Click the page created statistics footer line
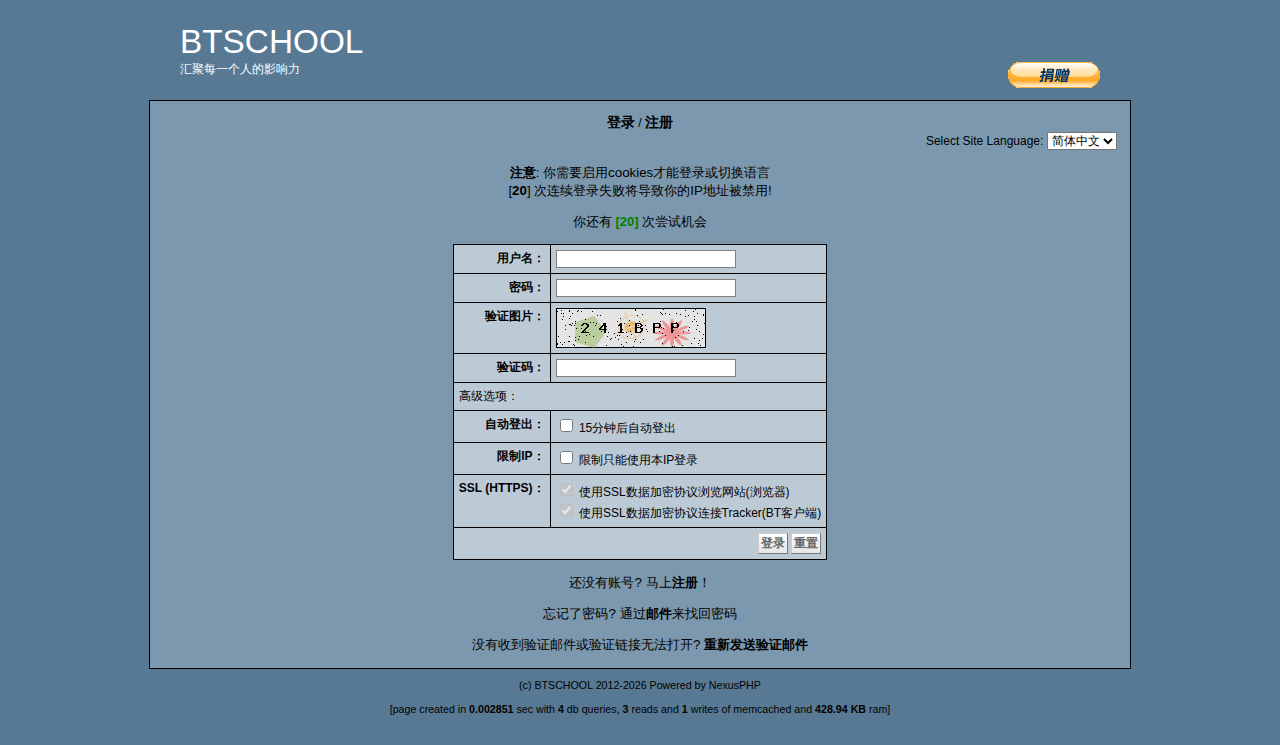Image resolution: width=1280 pixels, height=745 pixels. 640,710
